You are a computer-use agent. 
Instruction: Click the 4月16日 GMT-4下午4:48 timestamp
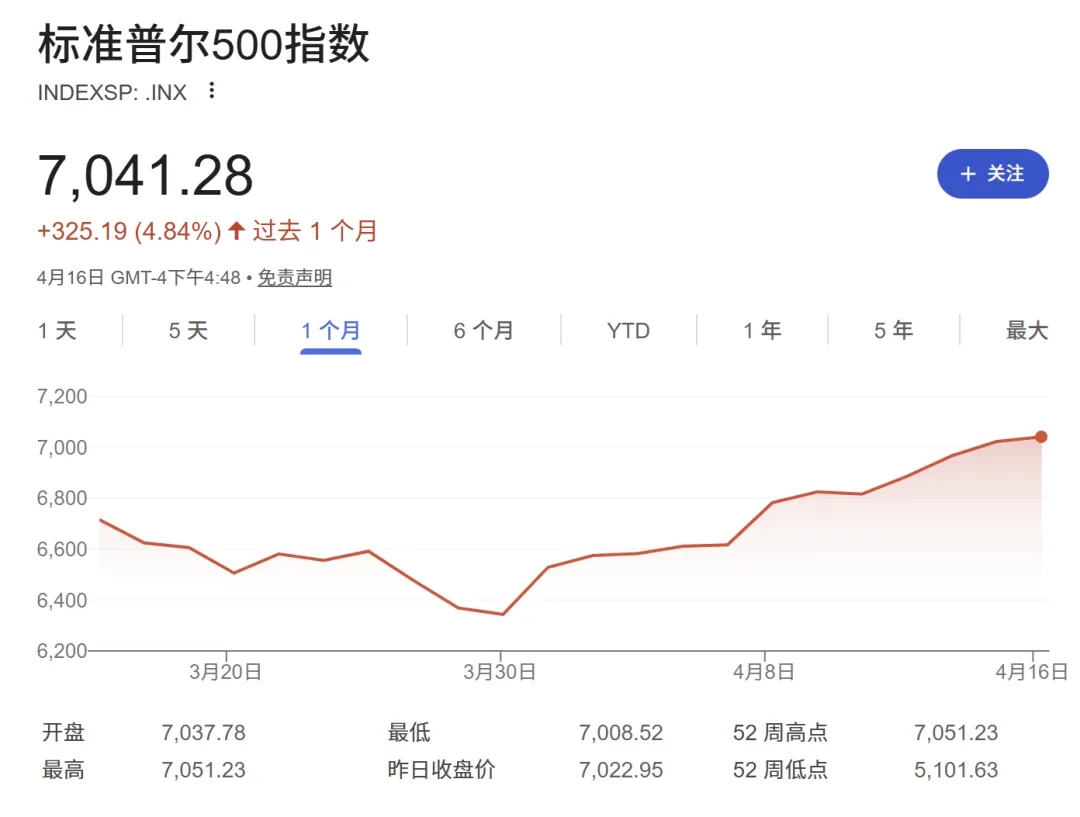(x=139, y=278)
